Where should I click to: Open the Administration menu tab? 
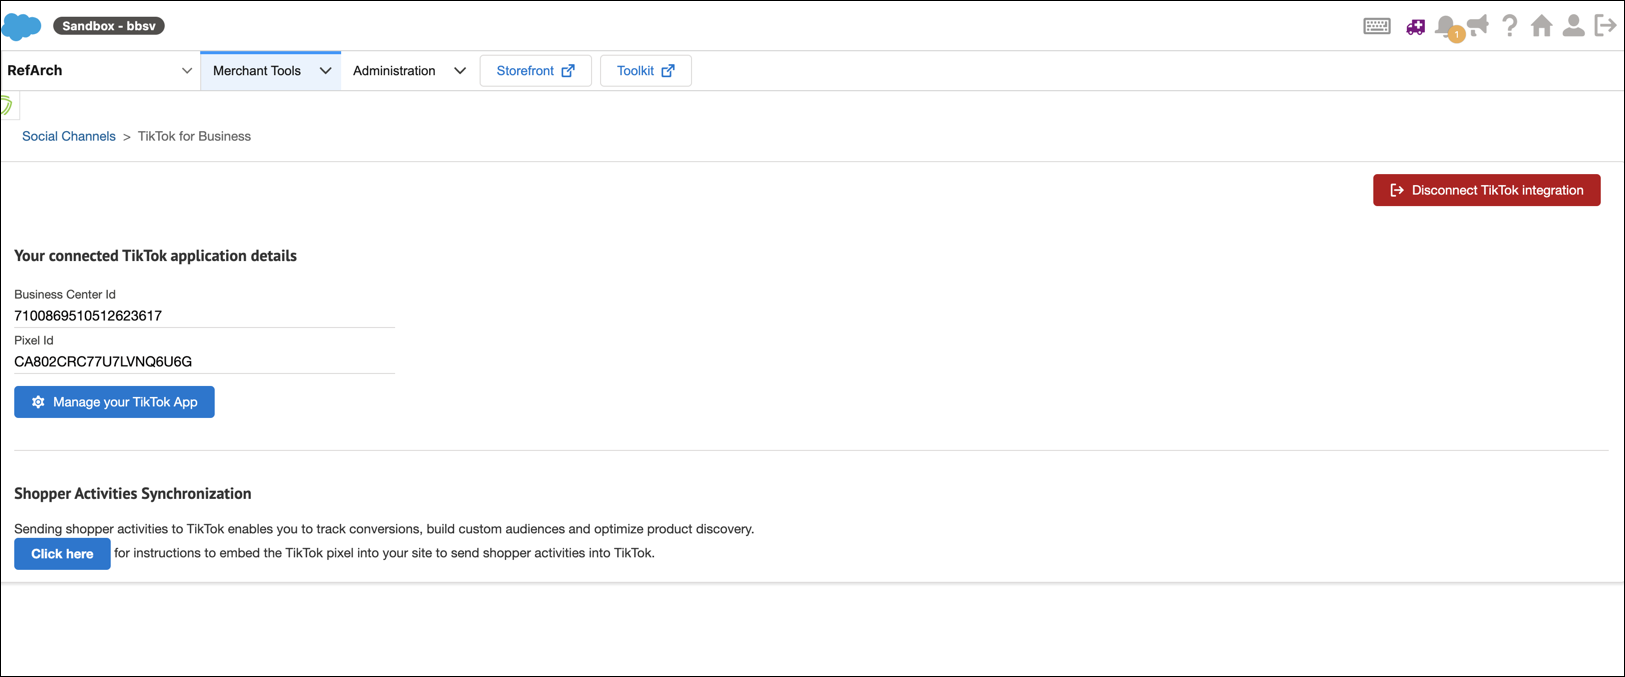coord(394,71)
